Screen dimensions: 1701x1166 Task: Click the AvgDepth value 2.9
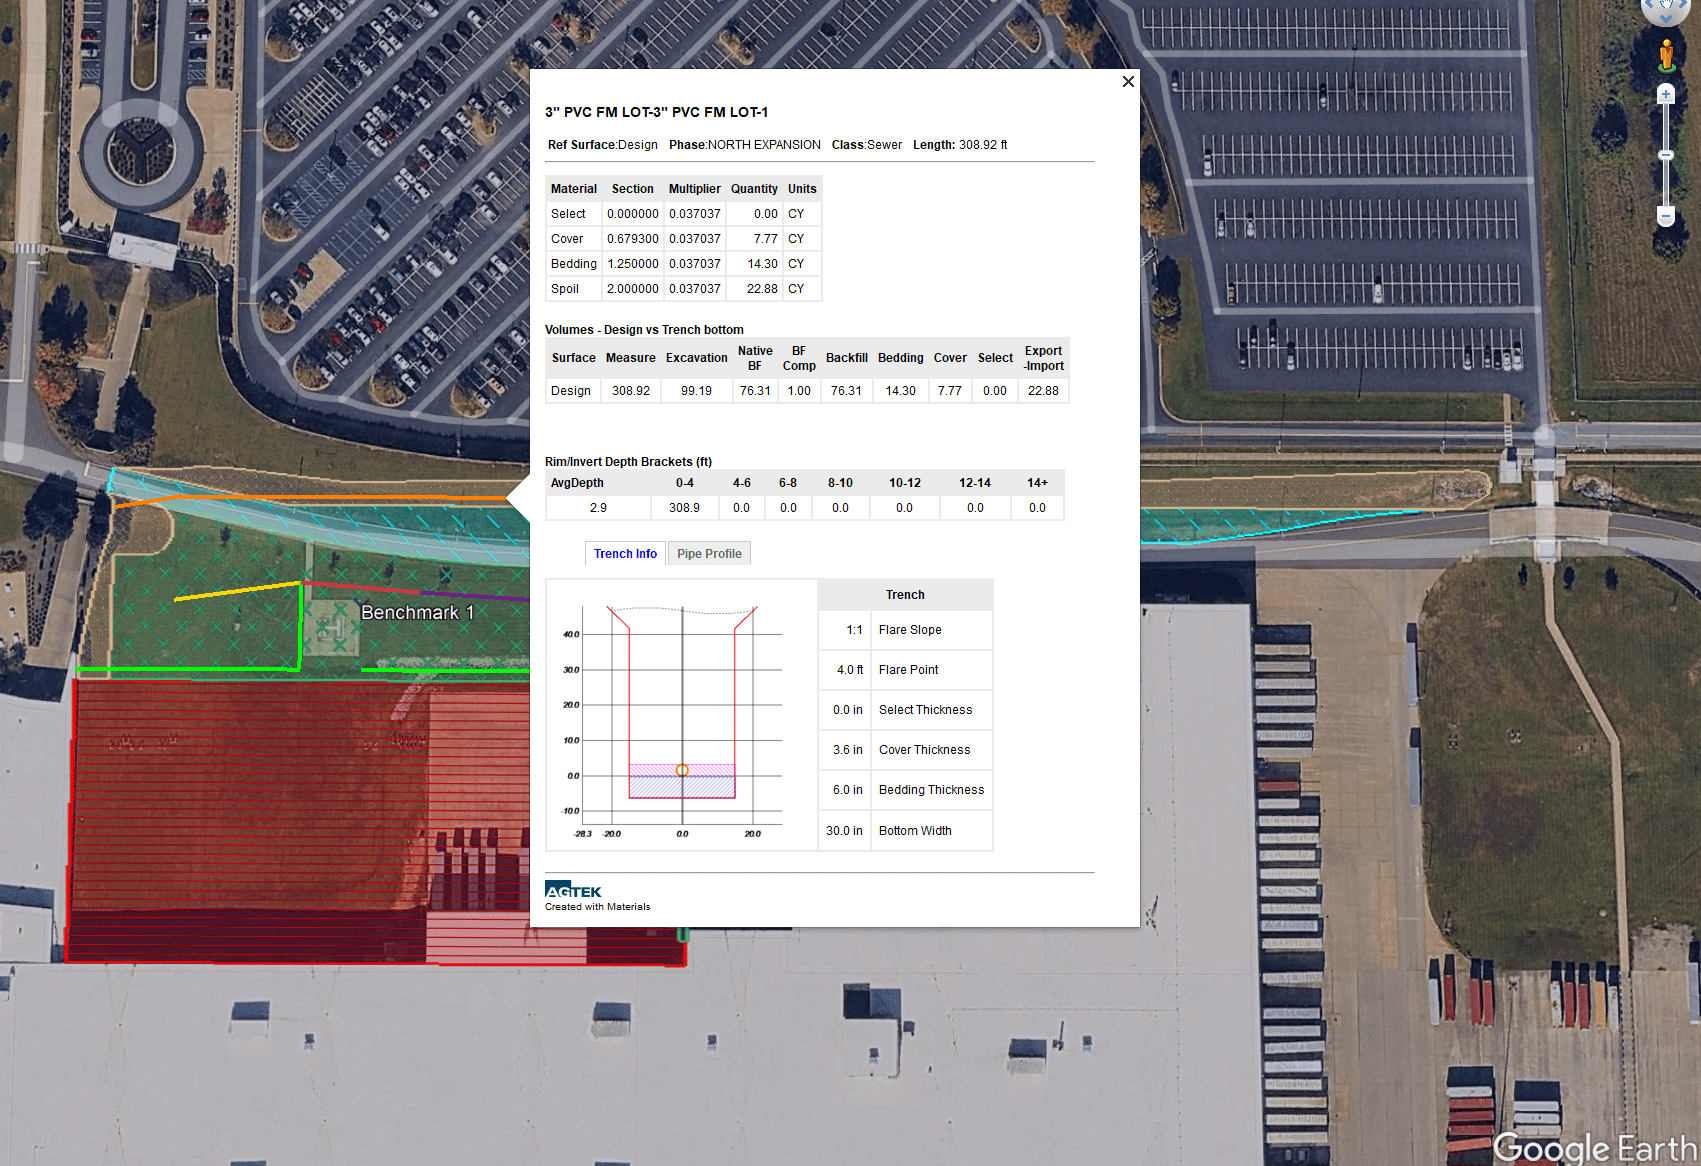tap(598, 508)
